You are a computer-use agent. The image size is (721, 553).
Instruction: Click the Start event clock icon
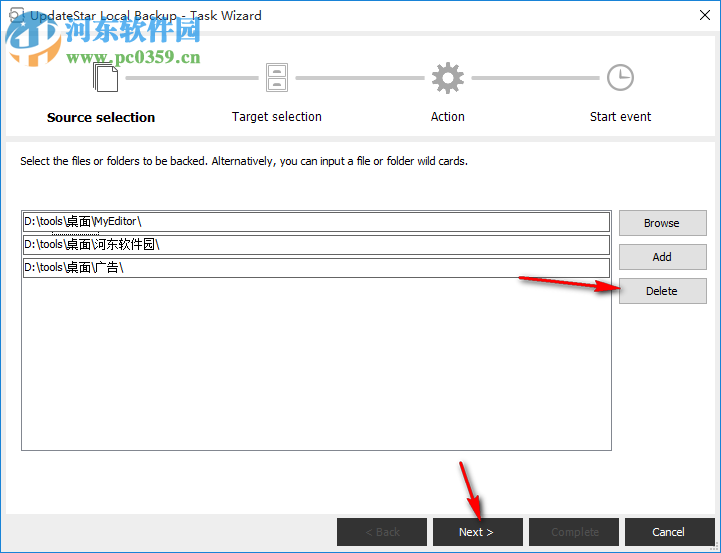click(x=620, y=77)
